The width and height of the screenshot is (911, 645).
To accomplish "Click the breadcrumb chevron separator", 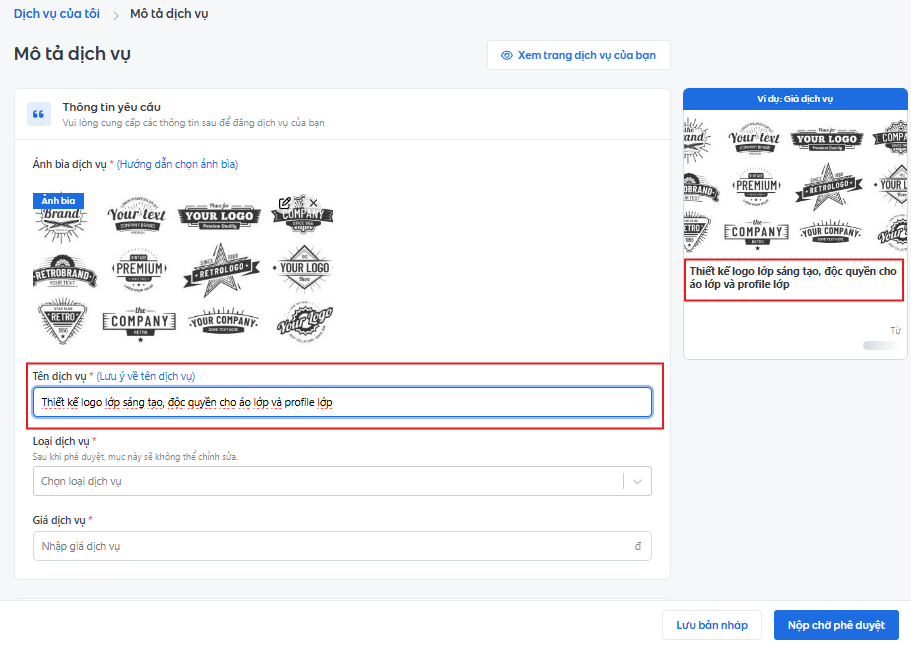I will tap(116, 15).
